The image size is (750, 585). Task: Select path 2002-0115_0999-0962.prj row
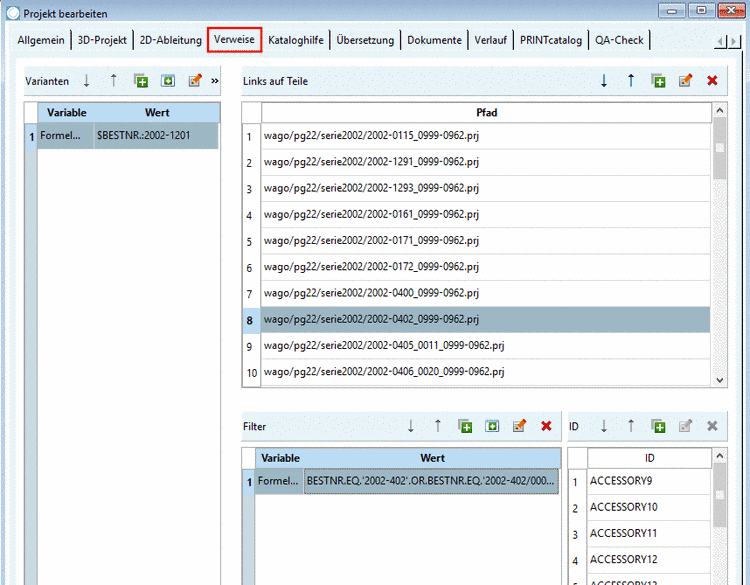click(485, 136)
